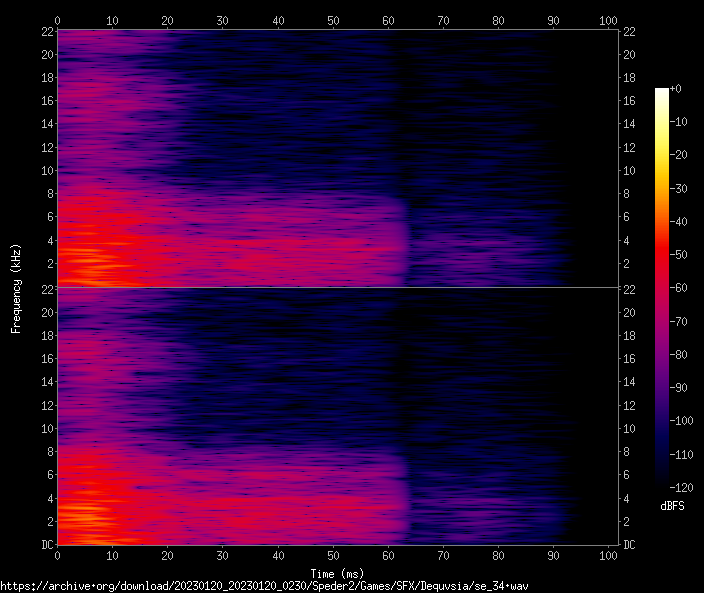Pick the orange -30 region of the color scale

[x=662, y=188]
